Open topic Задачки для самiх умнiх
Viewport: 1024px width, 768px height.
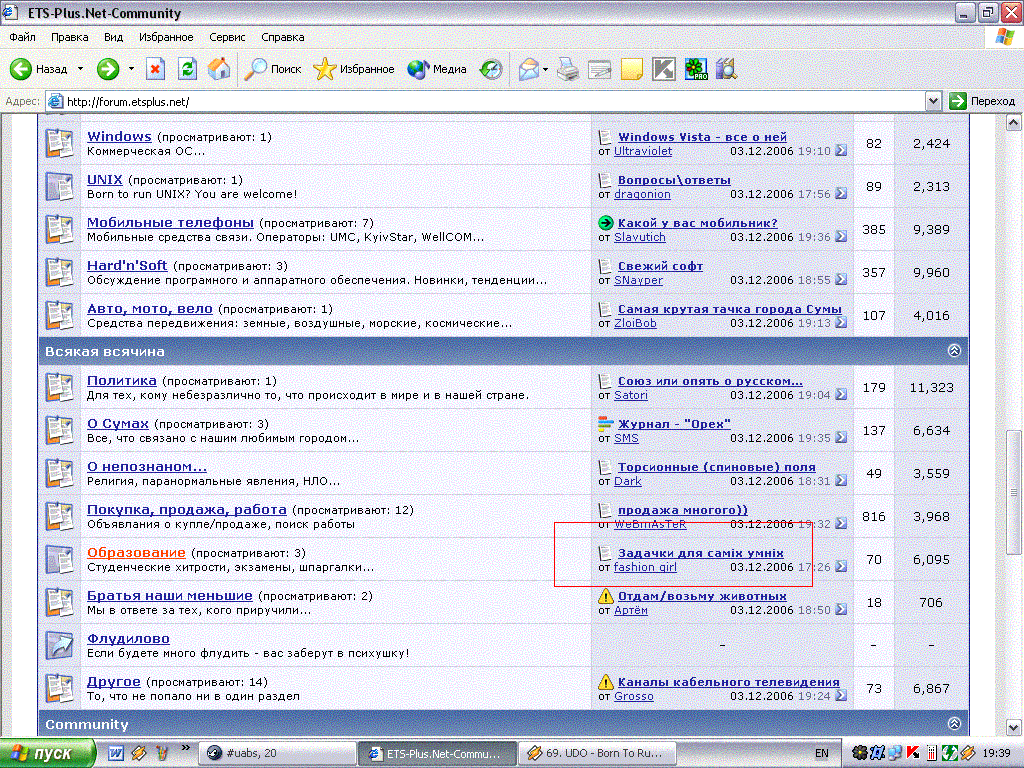700,552
